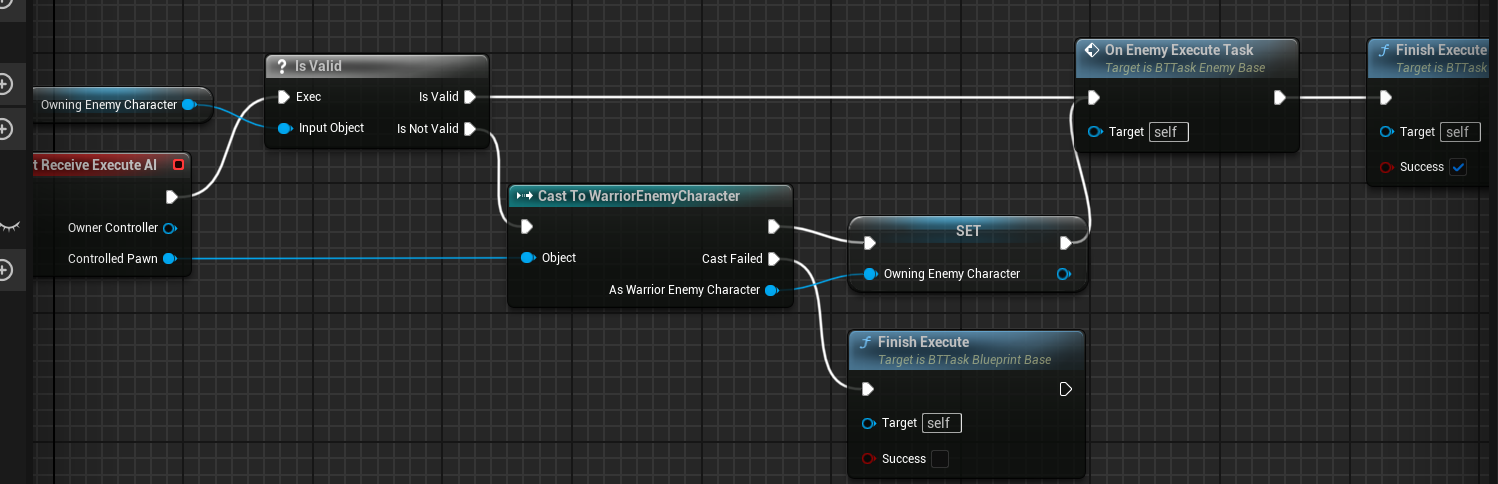Toggle the closed-eye visibility icon in the sidebar
This screenshot has width=1498, height=484.
(x=9, y=226)
